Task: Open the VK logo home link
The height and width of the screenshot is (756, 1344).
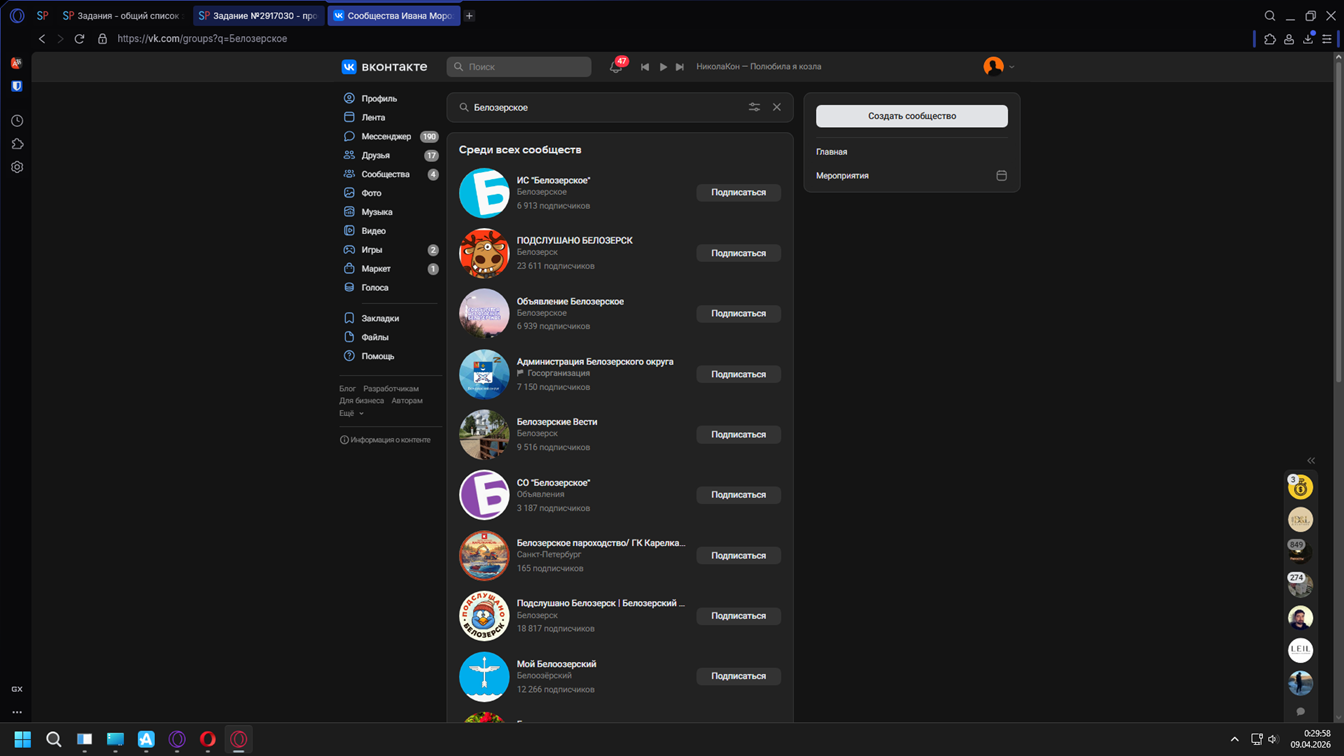Action: [384, 67]
